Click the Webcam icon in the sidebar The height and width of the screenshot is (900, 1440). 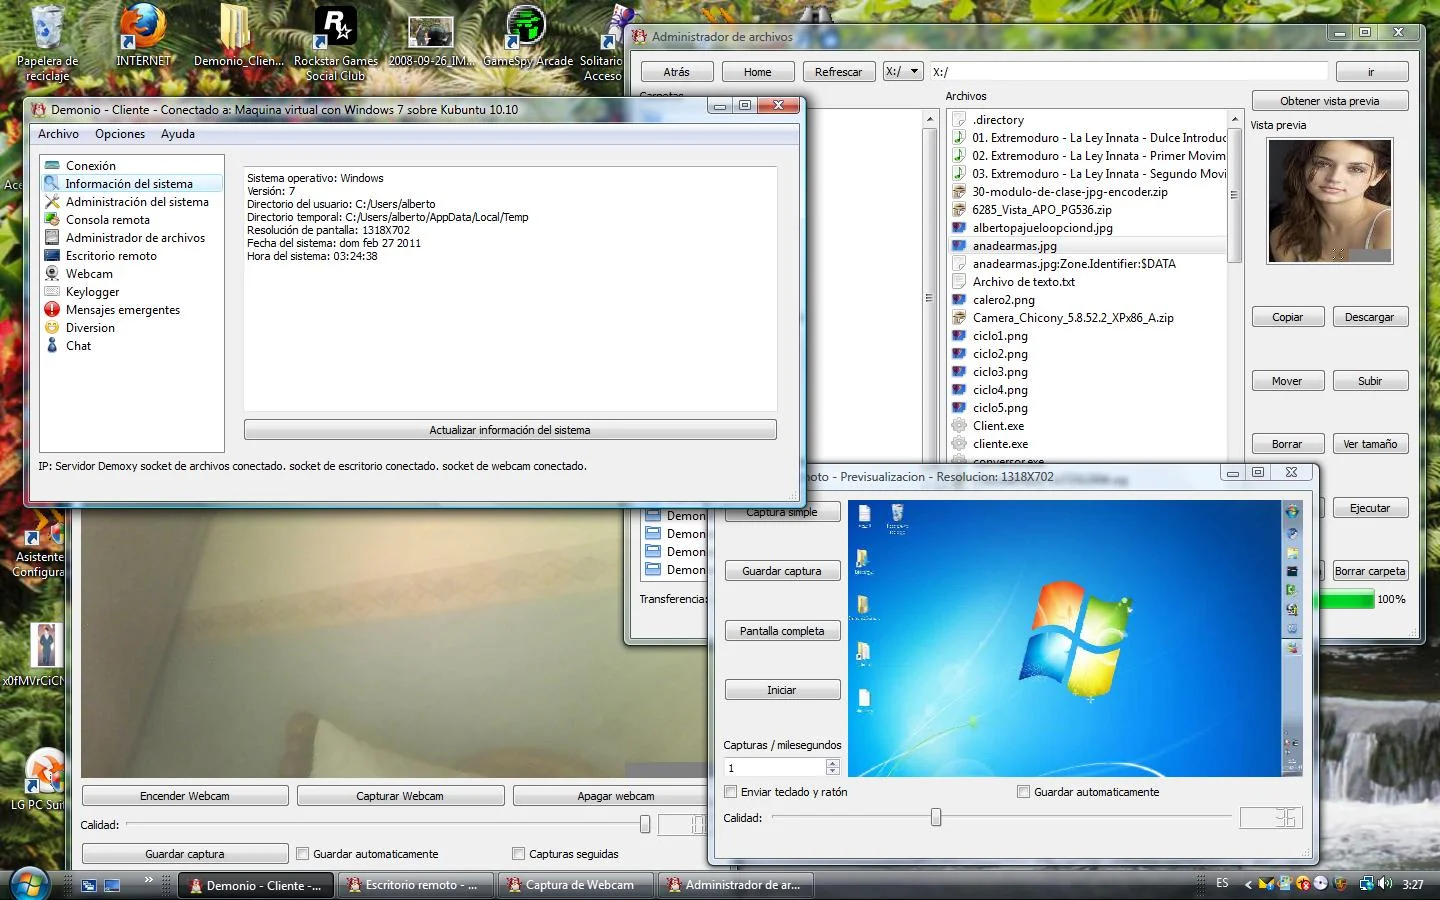pos(52,274)
